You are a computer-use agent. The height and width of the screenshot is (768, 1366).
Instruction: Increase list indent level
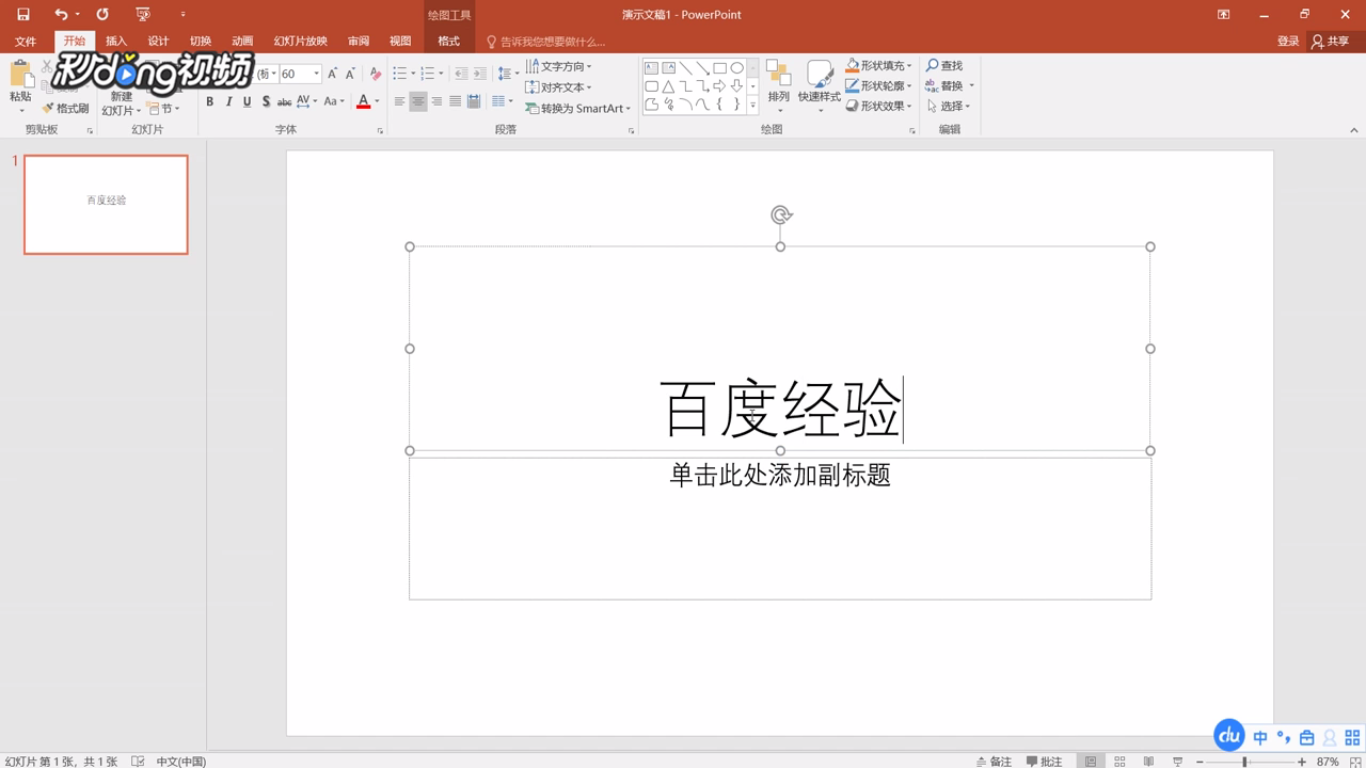point(480,74)
